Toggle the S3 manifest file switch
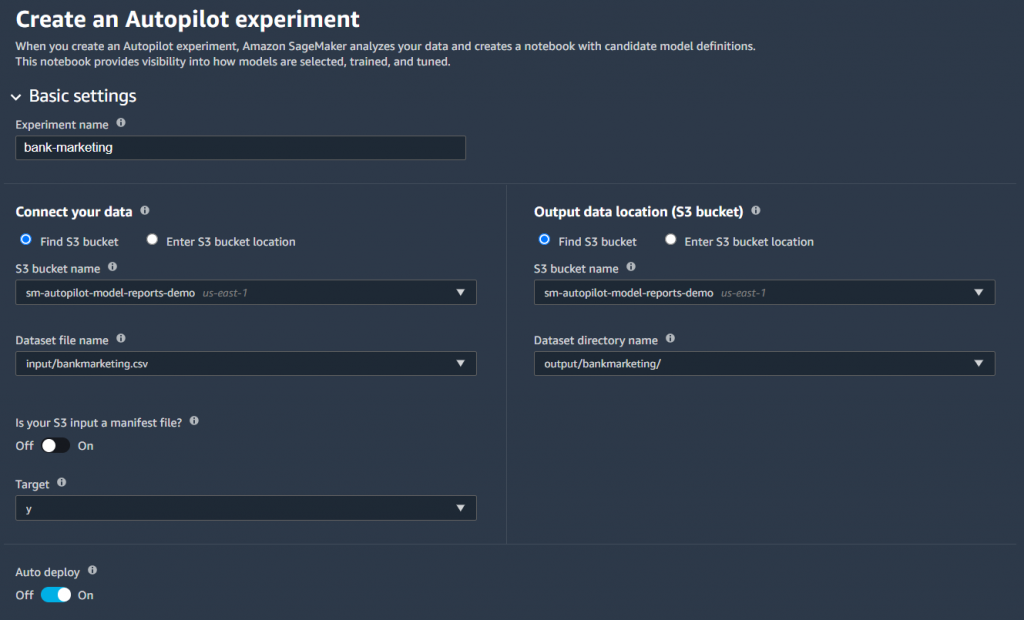 (x=56, y=446)
